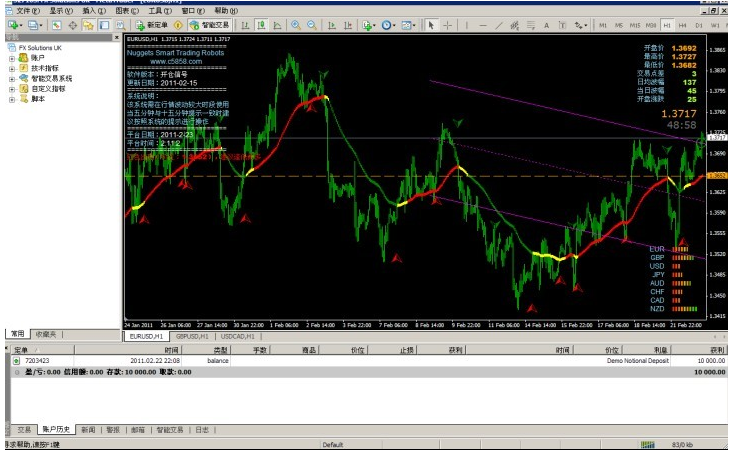Toggle the Navigator star-folder icon

(x=88, y=25)
